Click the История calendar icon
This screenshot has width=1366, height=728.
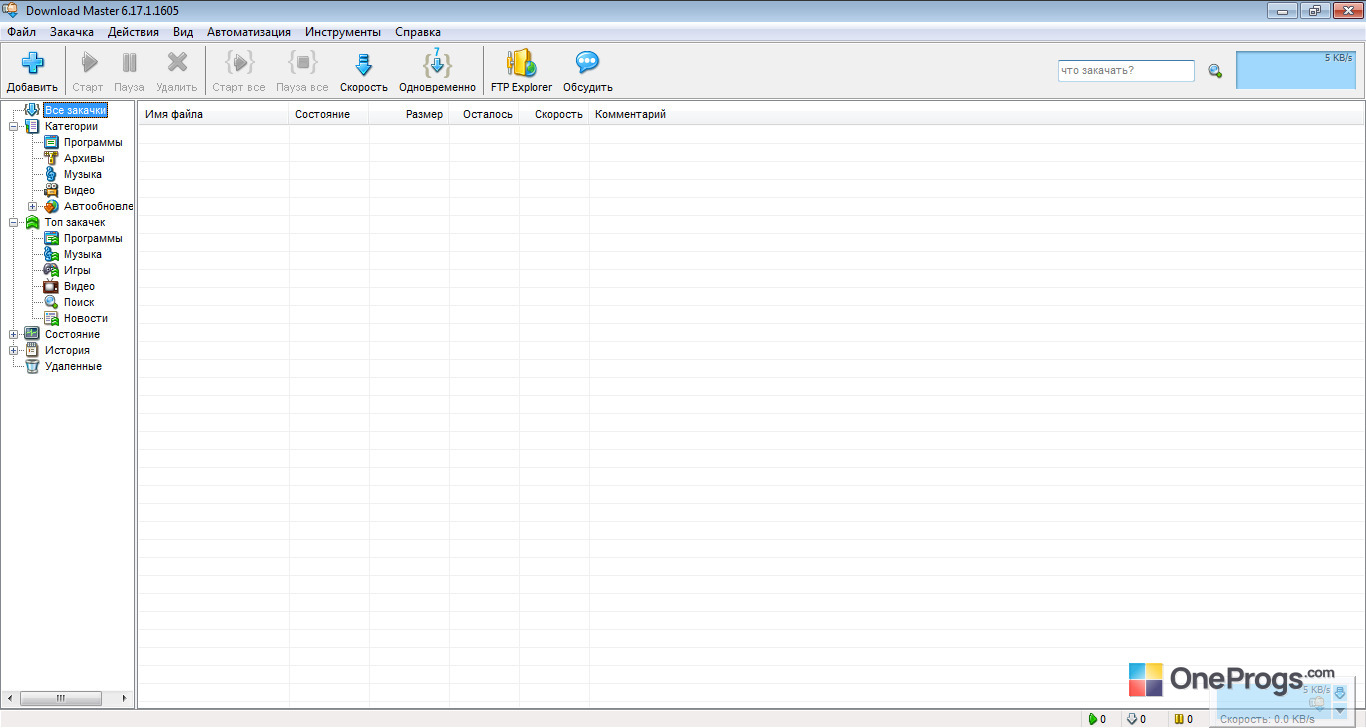[32, 350]
